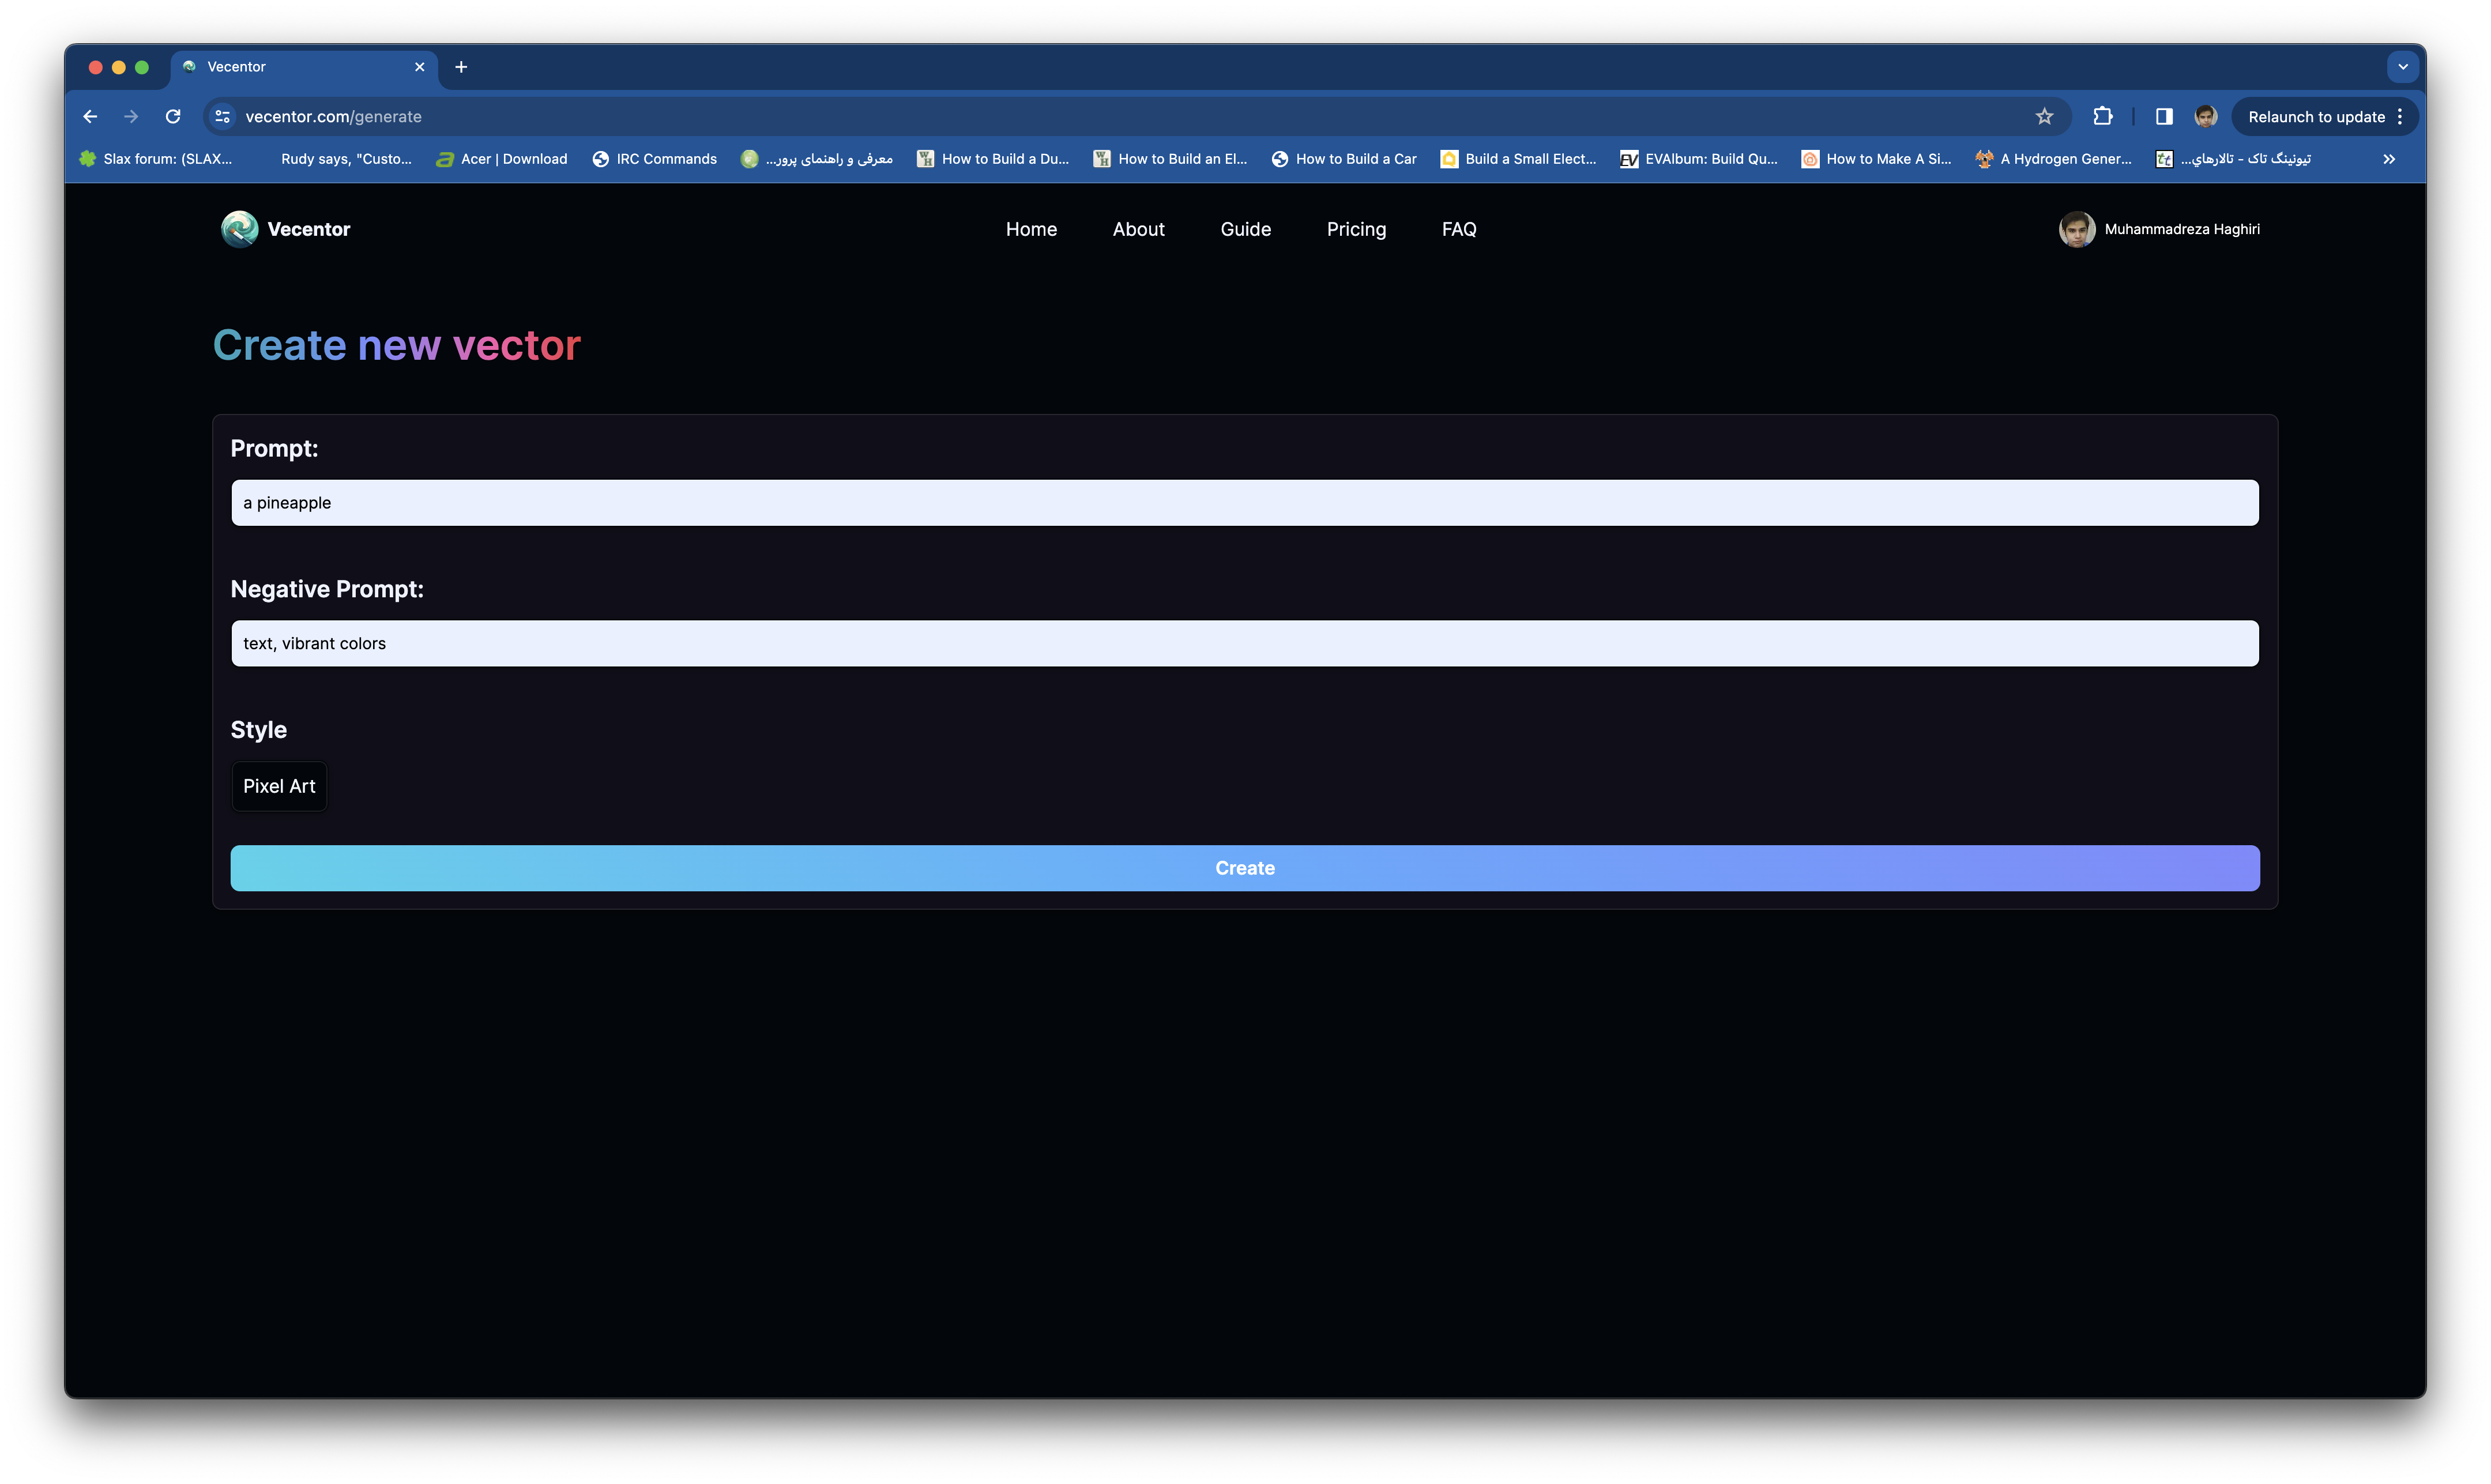Open a new browser tab
The width and height of the screenshot is (2491, 1484).
(x=461, y=67)
